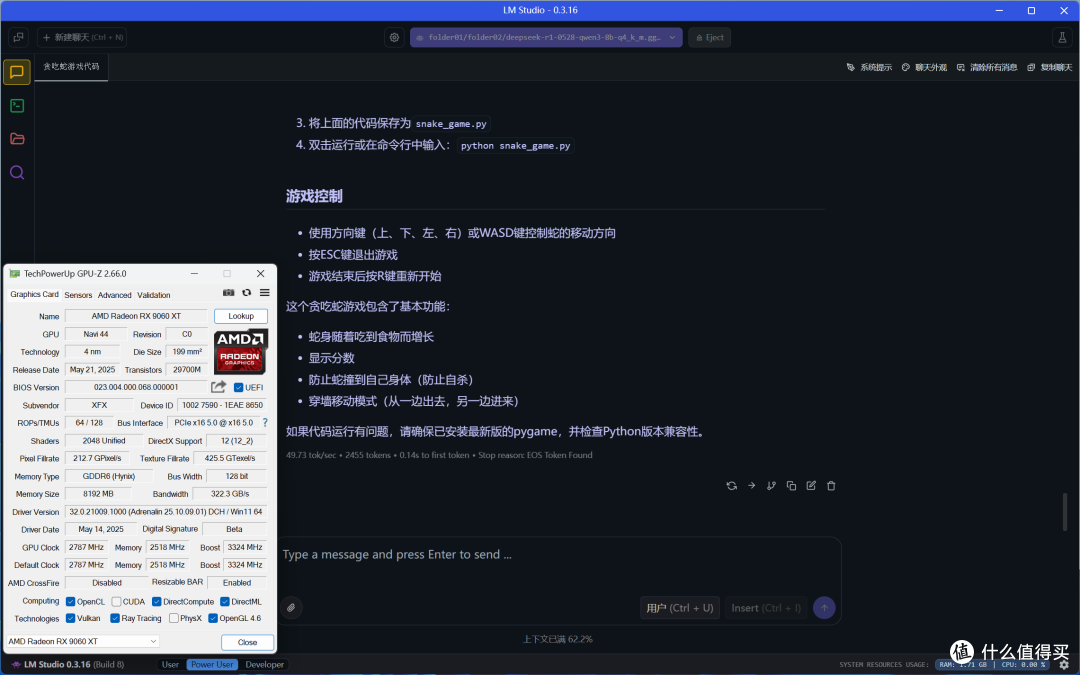
Task: Toggle the OpenGL 4.6 checkbox
Action: [x=213, y=618]
